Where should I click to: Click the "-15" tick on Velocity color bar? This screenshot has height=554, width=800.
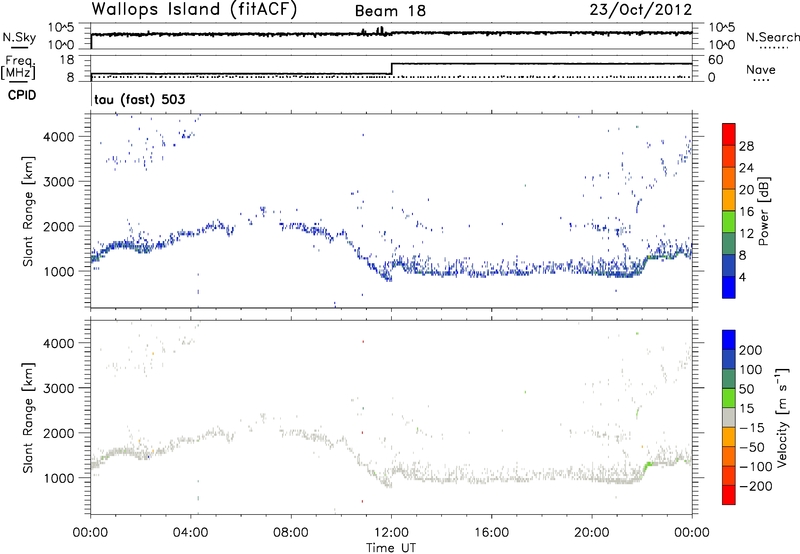tap(752, 428)
